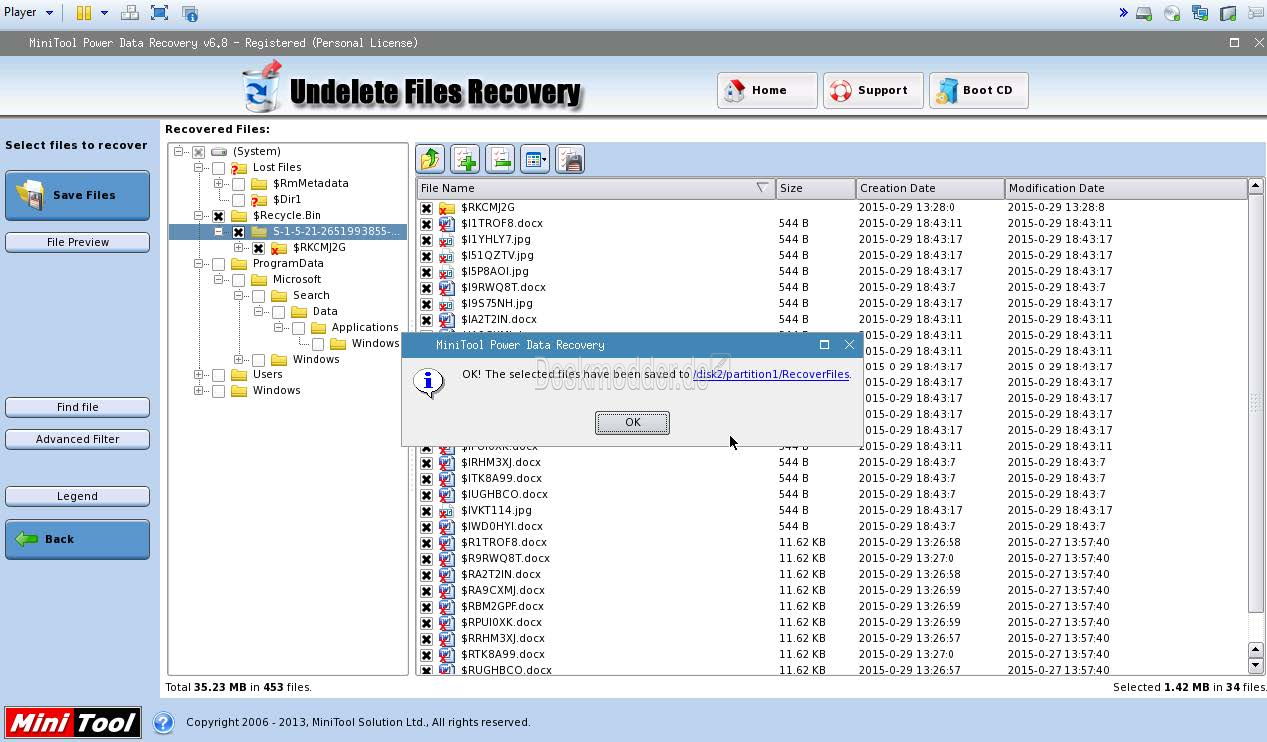Viewport: 1267px width, 742px height.
Task: Click the System drive icon in tree
Action: [x=219, y=151]
